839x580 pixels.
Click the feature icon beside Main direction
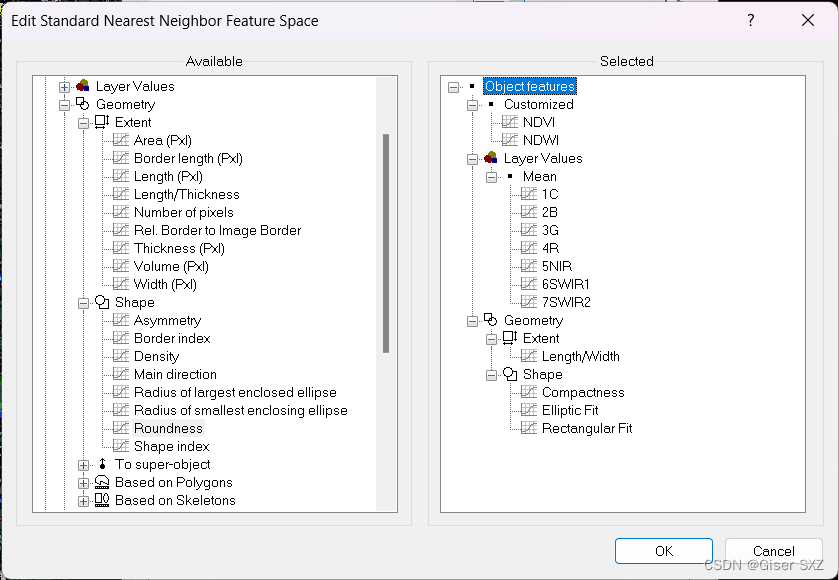[x=121, y=374]
